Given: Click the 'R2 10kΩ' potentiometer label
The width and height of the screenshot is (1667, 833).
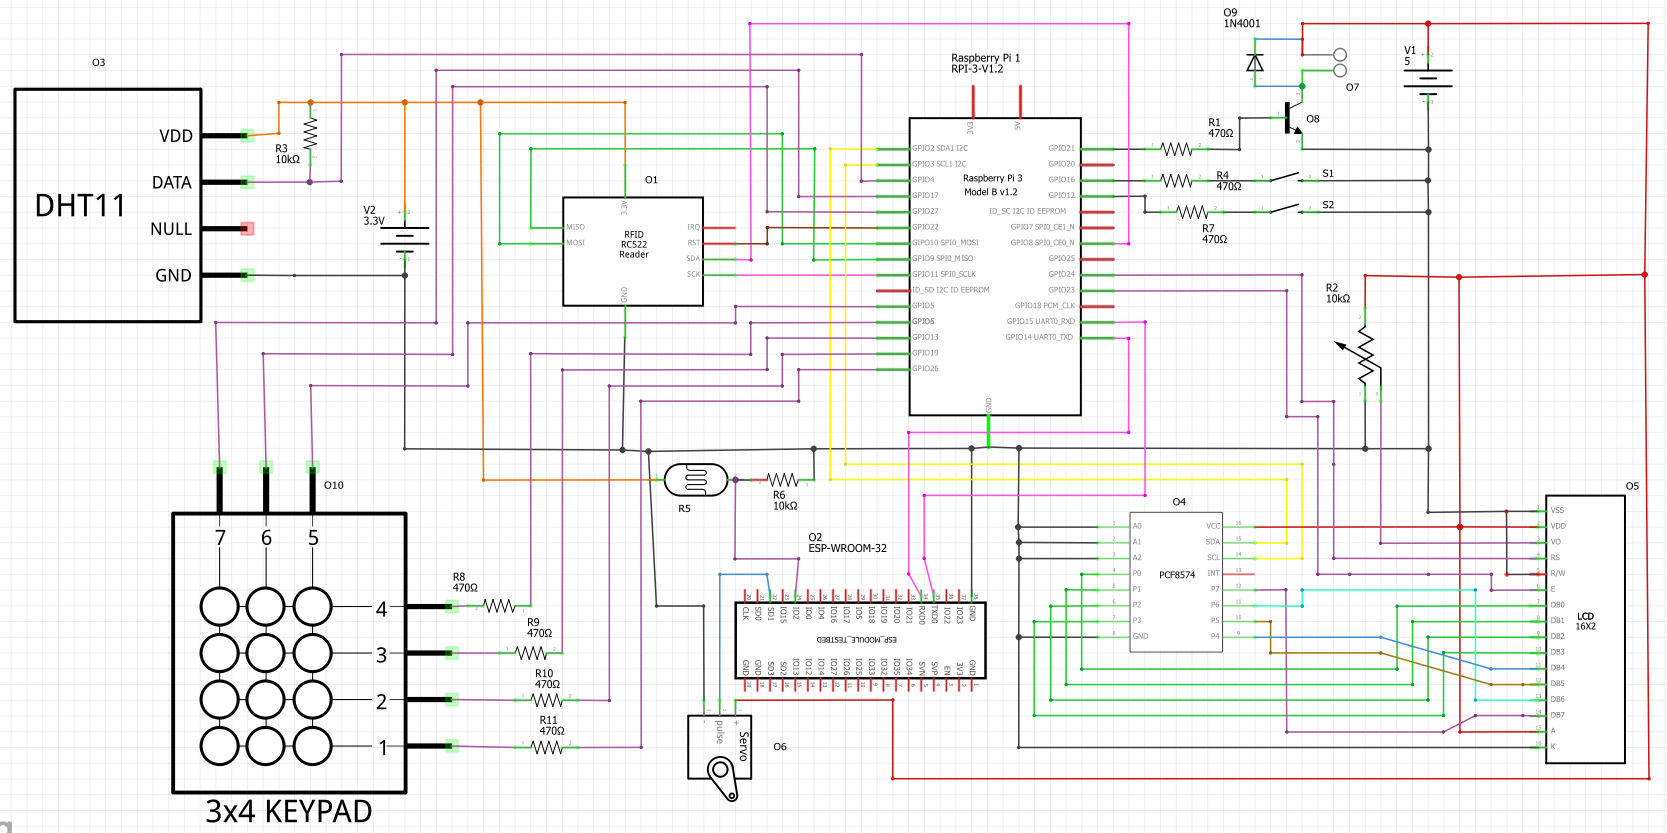Looking at the screenshot, I should (1338, 293).
